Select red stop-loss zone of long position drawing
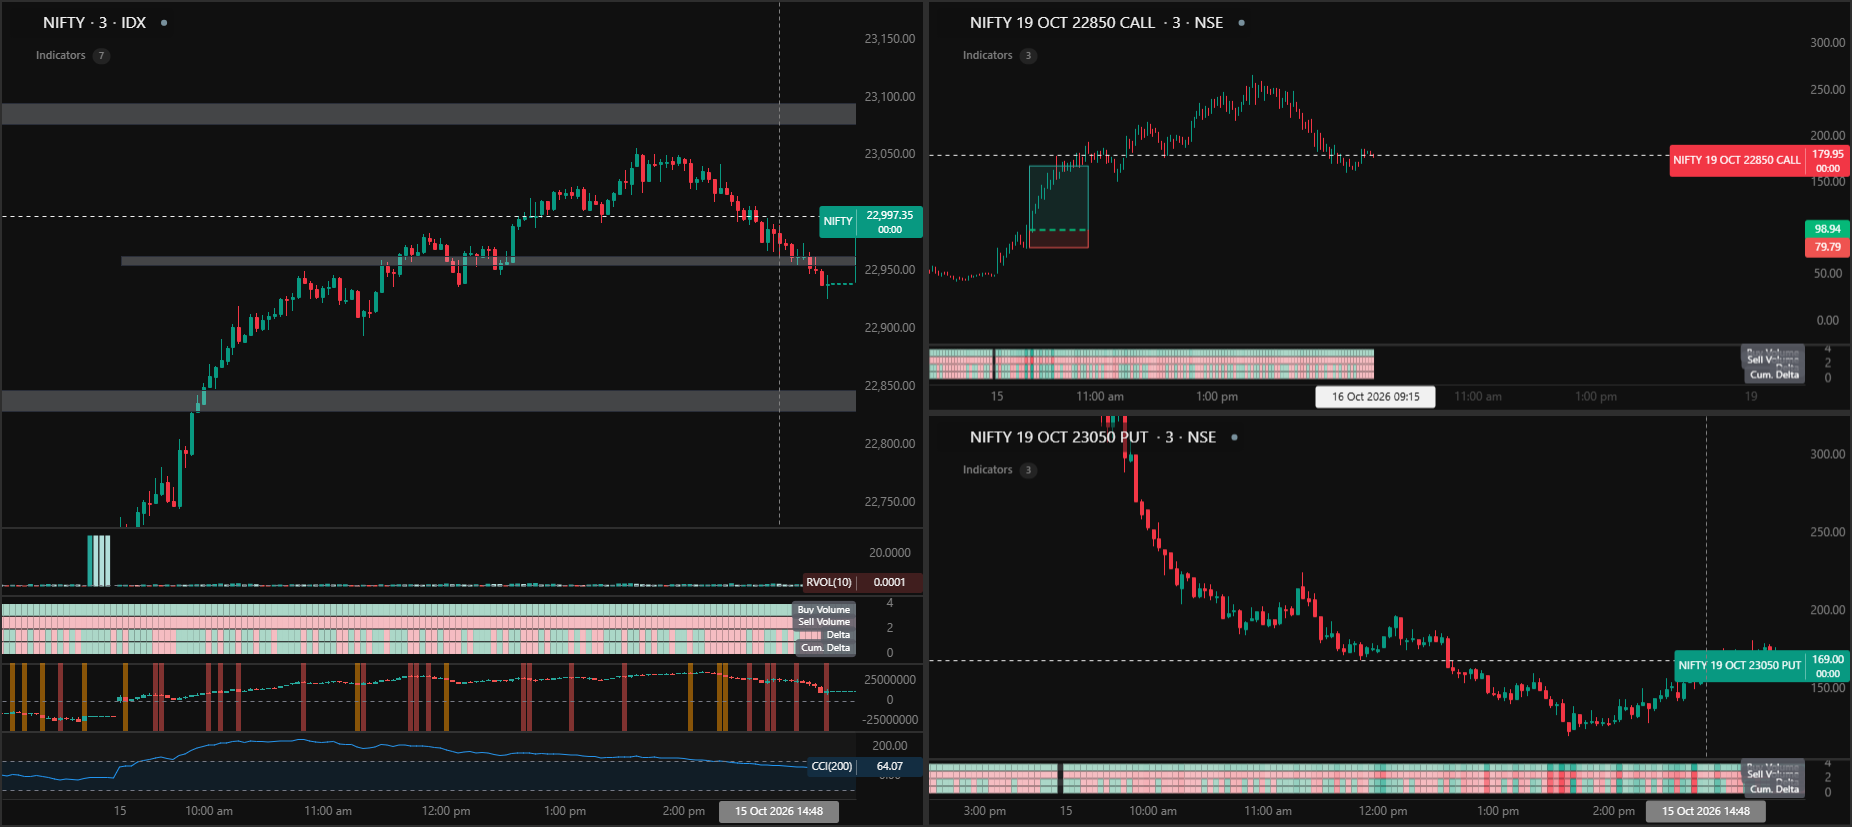The image size is (1852, 827). pyautogui.click(x=1058, y=239)
